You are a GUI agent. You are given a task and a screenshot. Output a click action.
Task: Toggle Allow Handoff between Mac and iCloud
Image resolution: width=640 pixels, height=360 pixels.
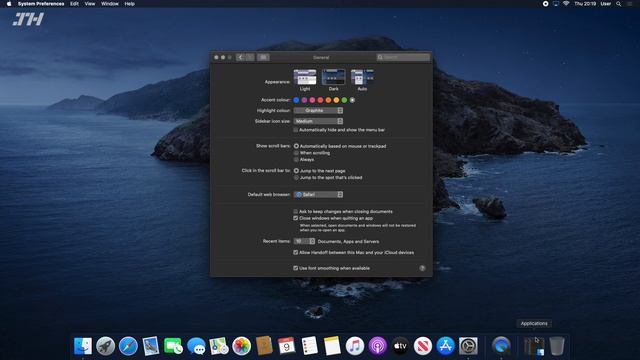[x=296, y=253]
